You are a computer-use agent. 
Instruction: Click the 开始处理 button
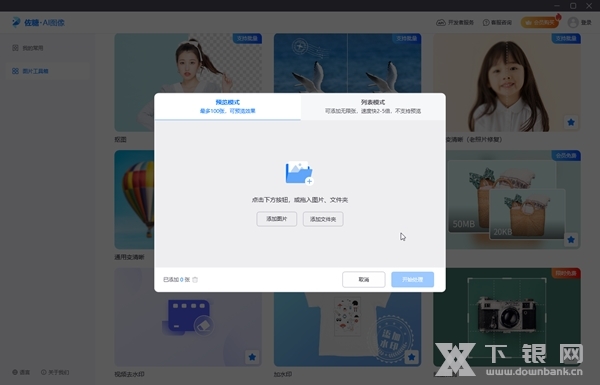pos(412,279)
